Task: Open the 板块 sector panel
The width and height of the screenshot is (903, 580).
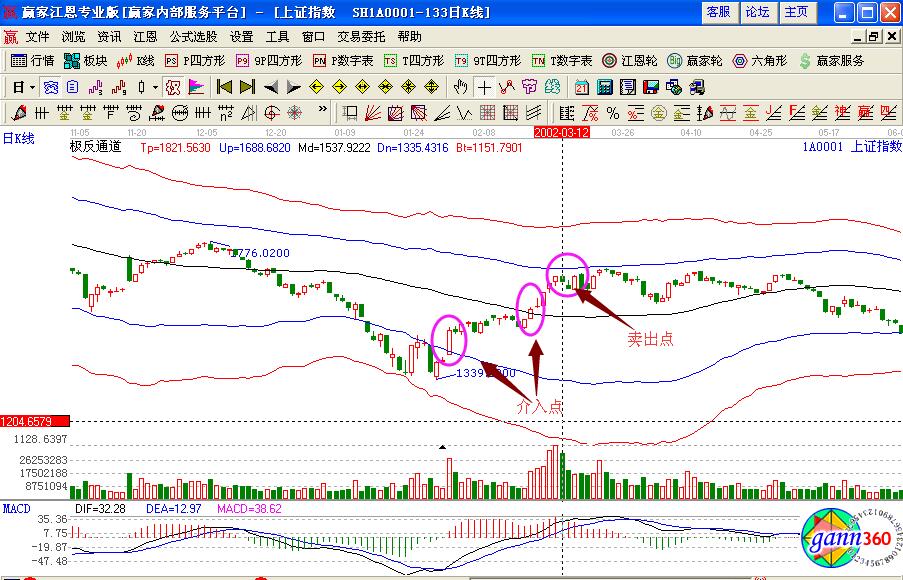Action: pos(86,61)
